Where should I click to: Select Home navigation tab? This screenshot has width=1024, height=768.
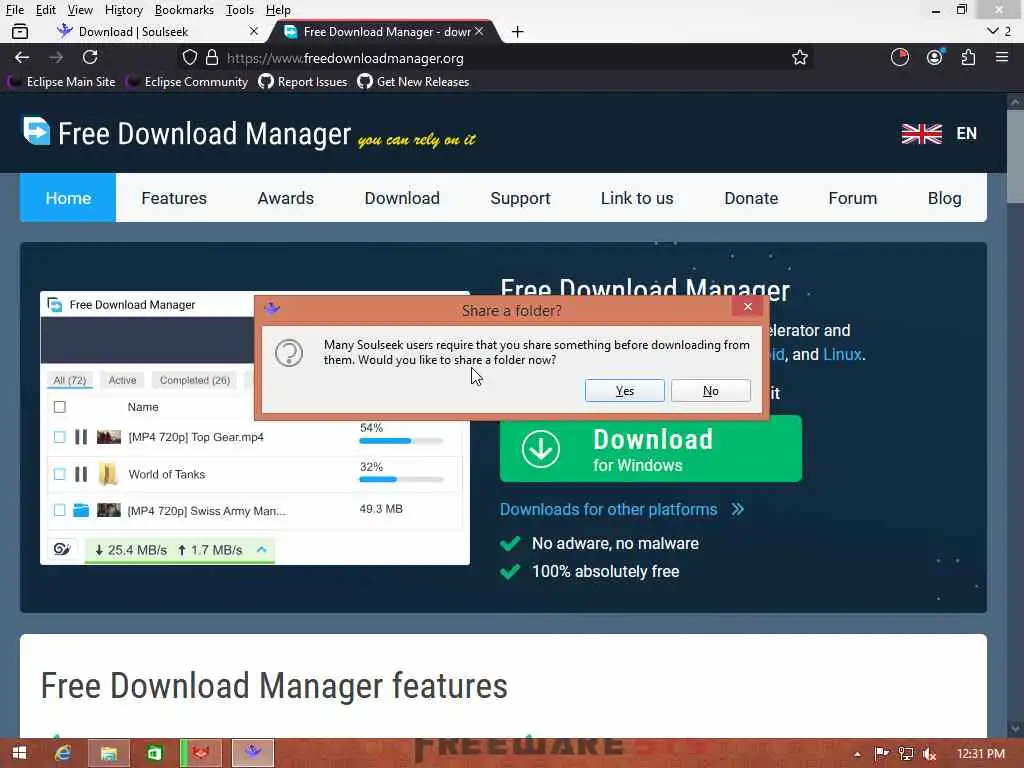click(x=68, y=198)
